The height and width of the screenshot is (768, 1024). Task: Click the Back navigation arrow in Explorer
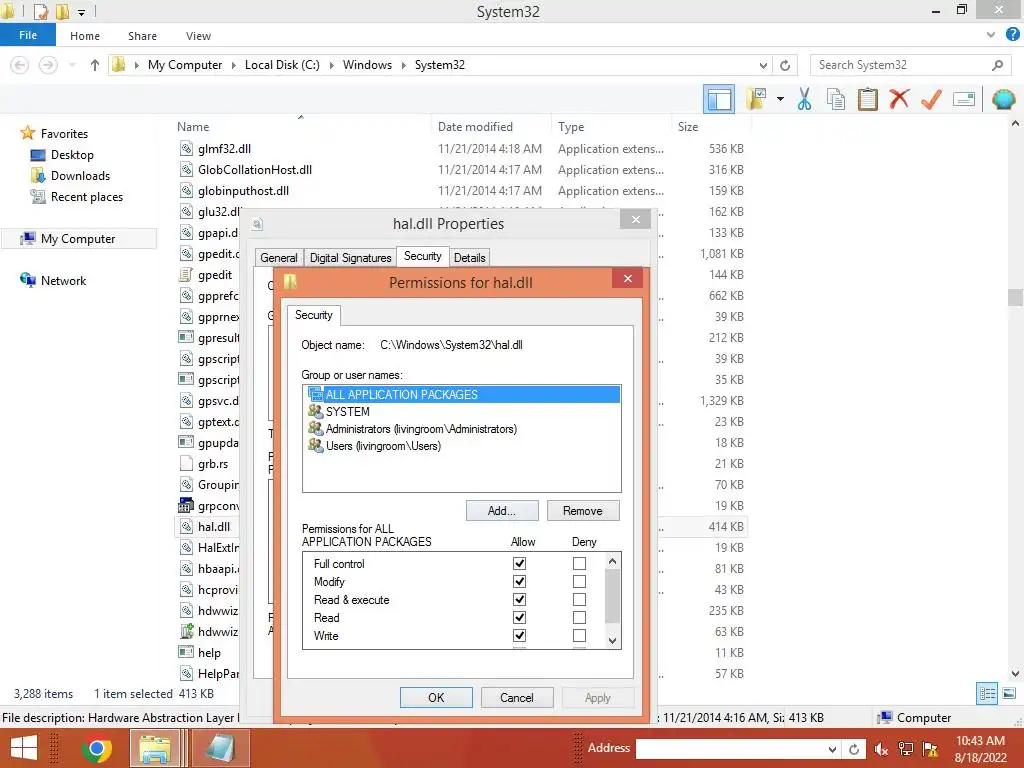coord(20,65)
